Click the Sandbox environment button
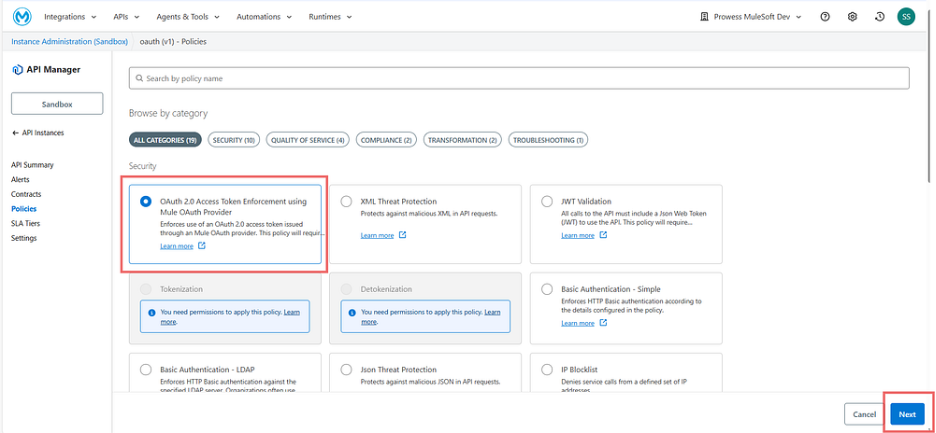The image size is (936, 433). (x=57, y=104)
